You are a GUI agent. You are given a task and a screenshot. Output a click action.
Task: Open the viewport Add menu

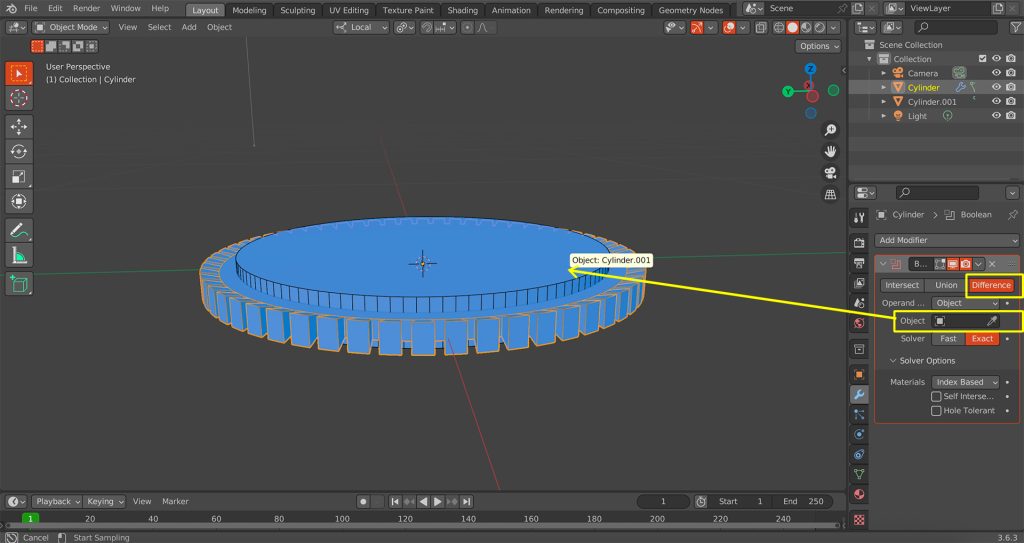[189, 27]
